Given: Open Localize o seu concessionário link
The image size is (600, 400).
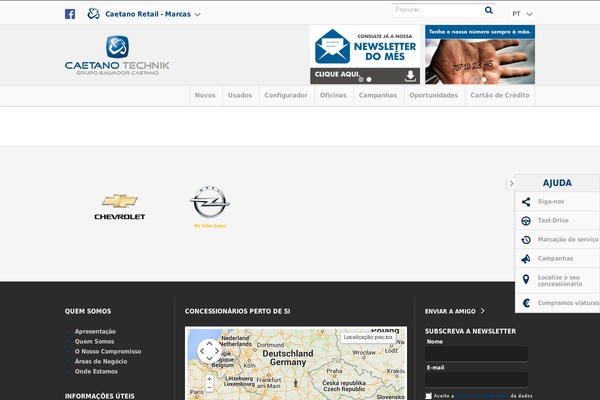Looking at the screenshot, I should [560, 281].
